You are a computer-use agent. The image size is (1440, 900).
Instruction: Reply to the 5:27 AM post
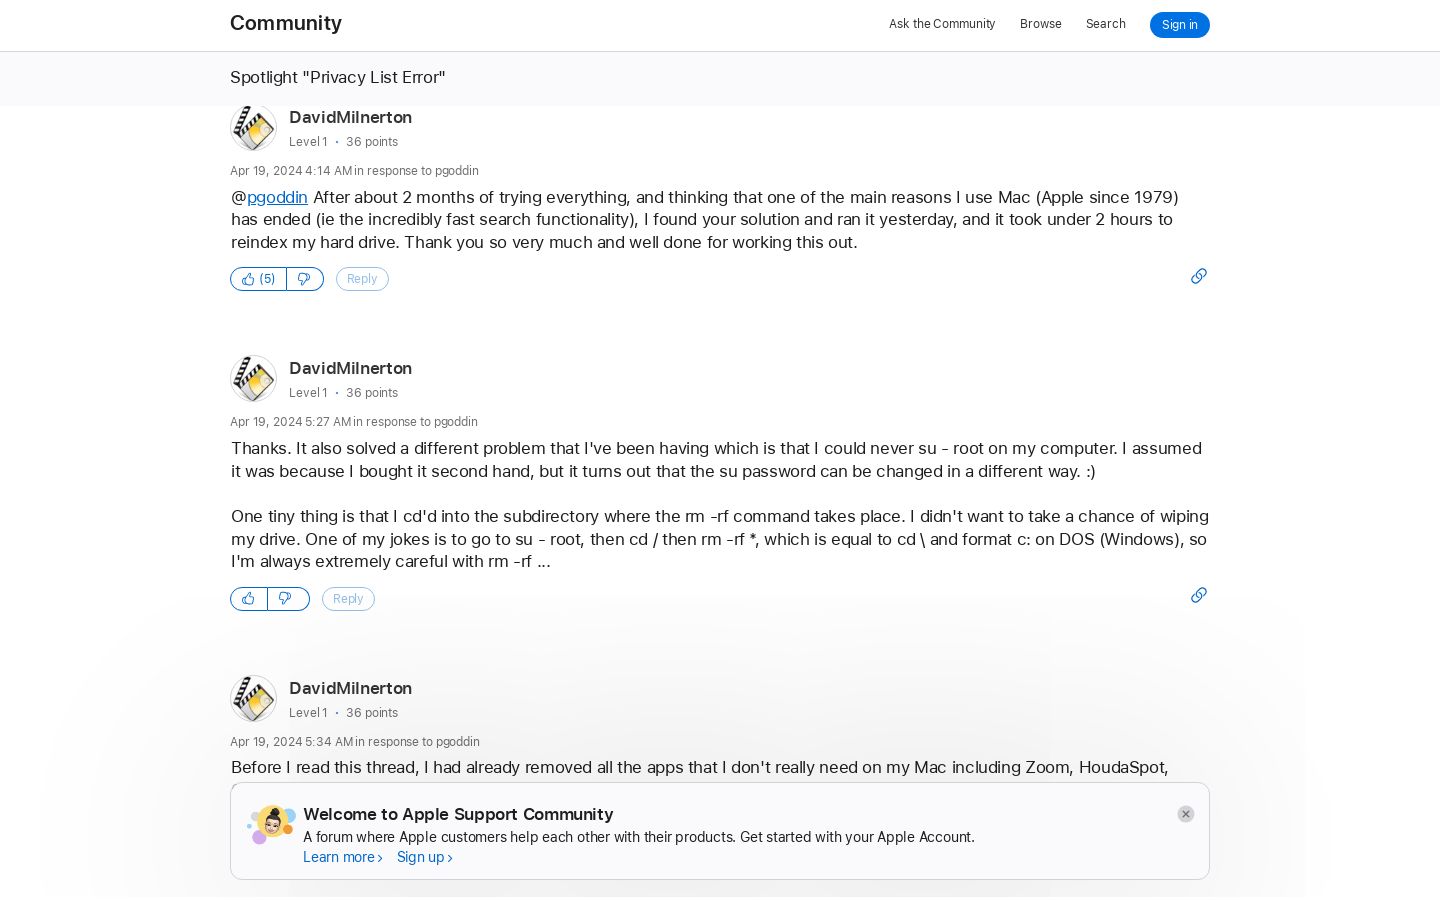(348, 599)
